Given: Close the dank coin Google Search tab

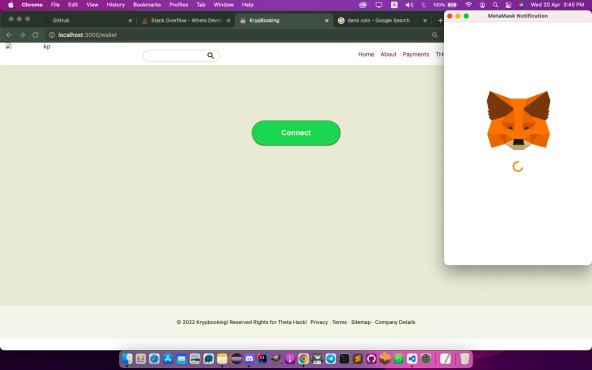Looking at the screenshot, I should pos(425,20).
